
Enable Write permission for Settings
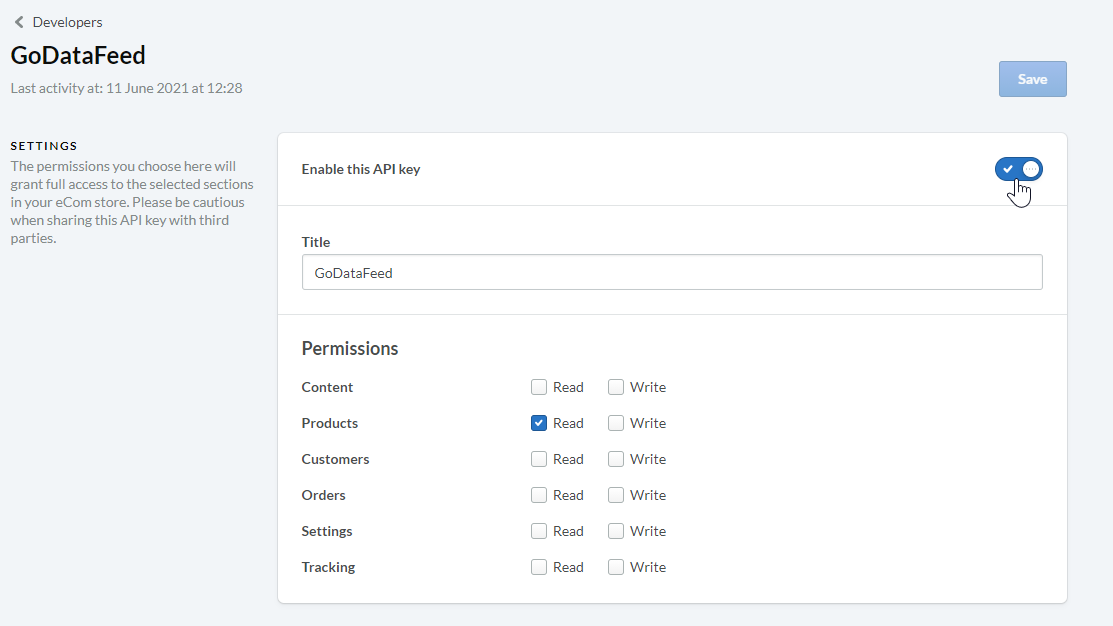tap(615, 531)
